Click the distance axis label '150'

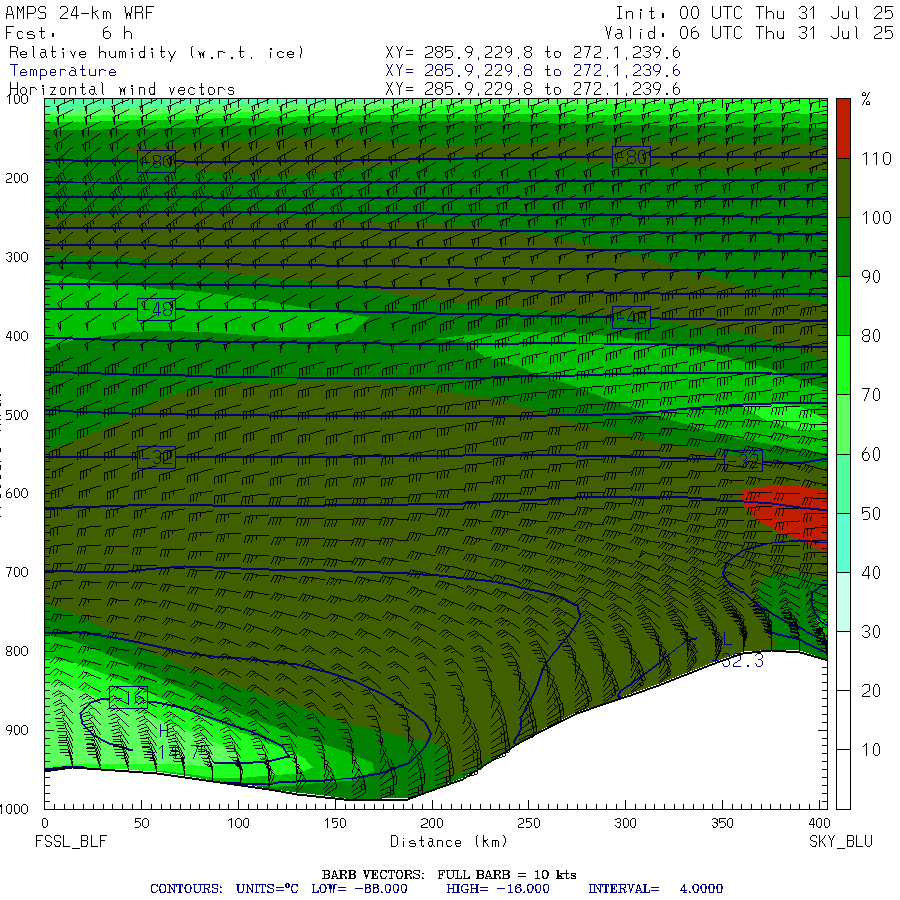tap(335, 823)
